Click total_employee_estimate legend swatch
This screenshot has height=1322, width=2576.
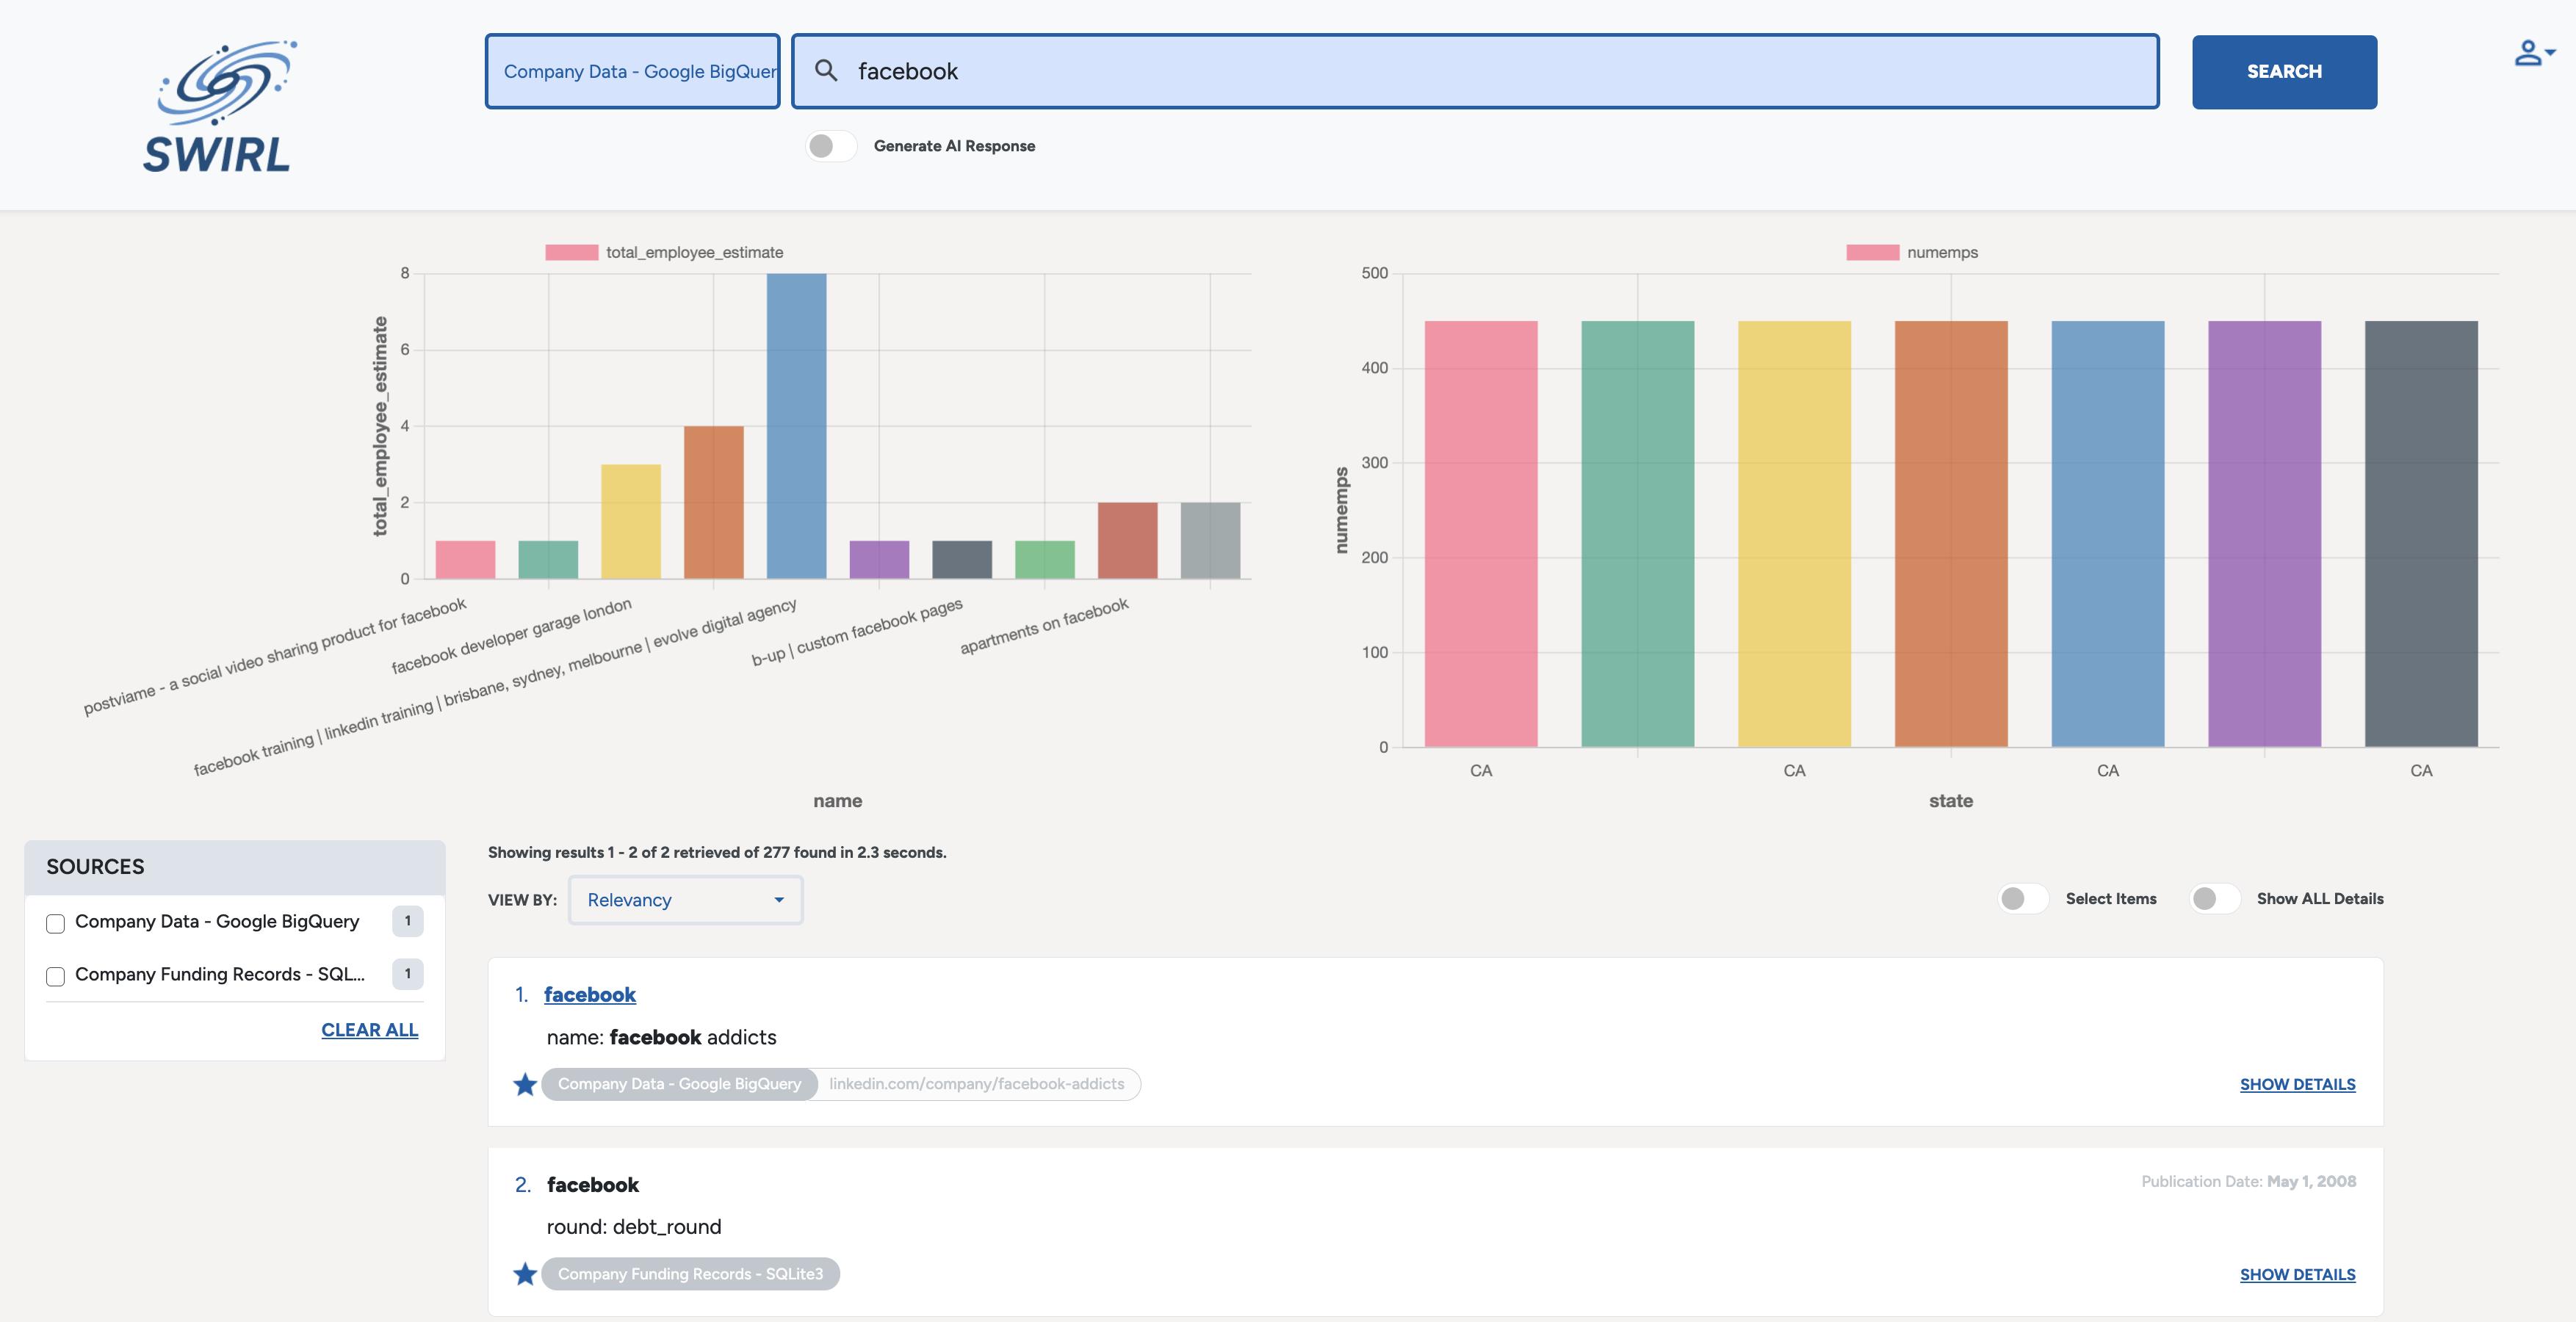(x=571, y=253)
